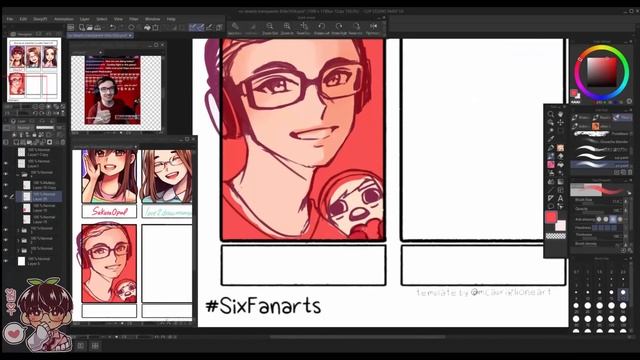640x360 pixels.
Task: Select the Frame border tool icon
Action: pyautogui.click(x=560, y=190)
